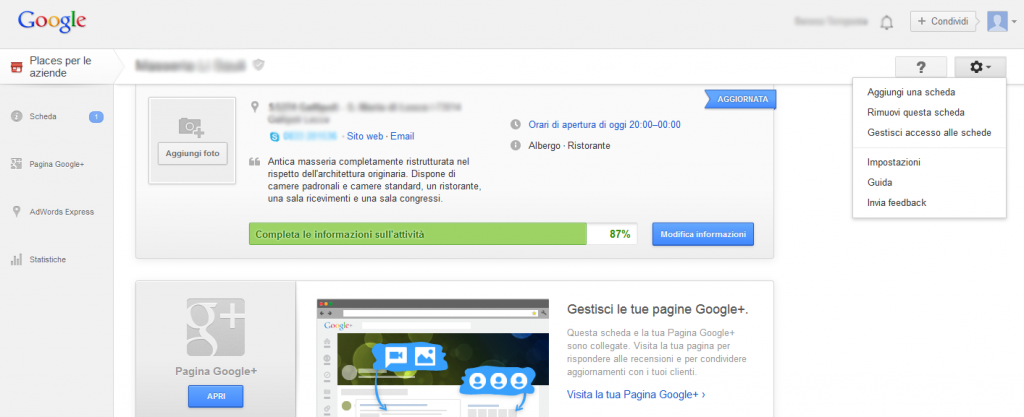Click the address map pin icon
Viewport: 1024px width, 417px height.
tap(255, 106)
